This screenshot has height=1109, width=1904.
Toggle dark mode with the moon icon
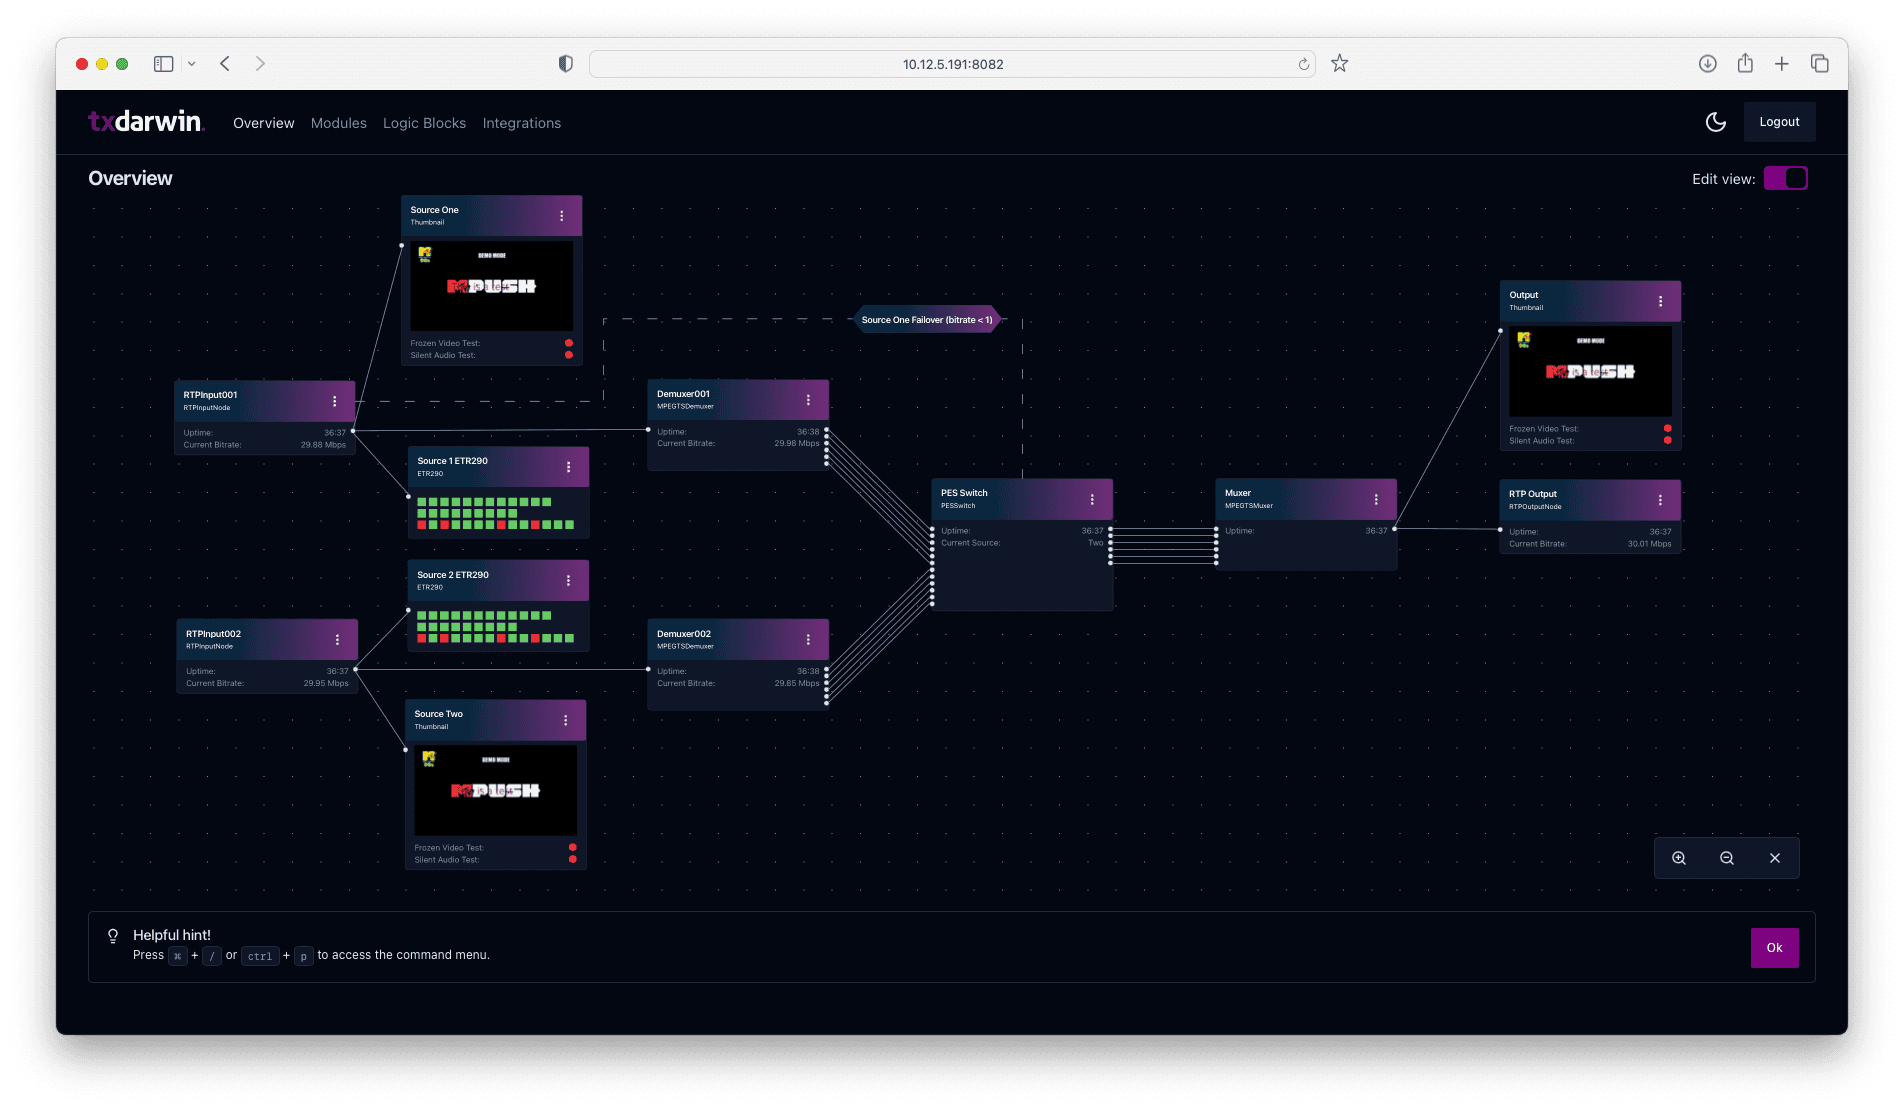[1716, 121]
